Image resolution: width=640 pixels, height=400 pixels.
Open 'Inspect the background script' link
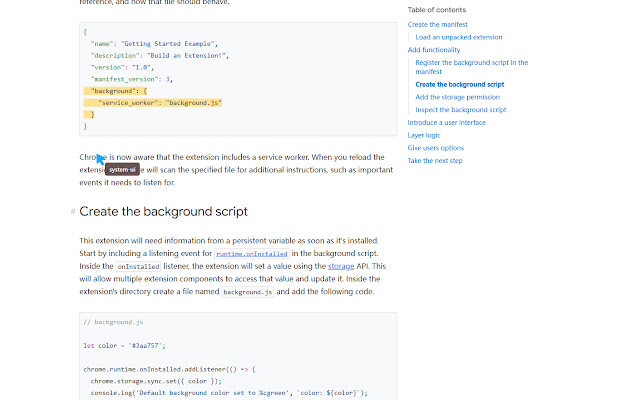[x=460, y=110]
